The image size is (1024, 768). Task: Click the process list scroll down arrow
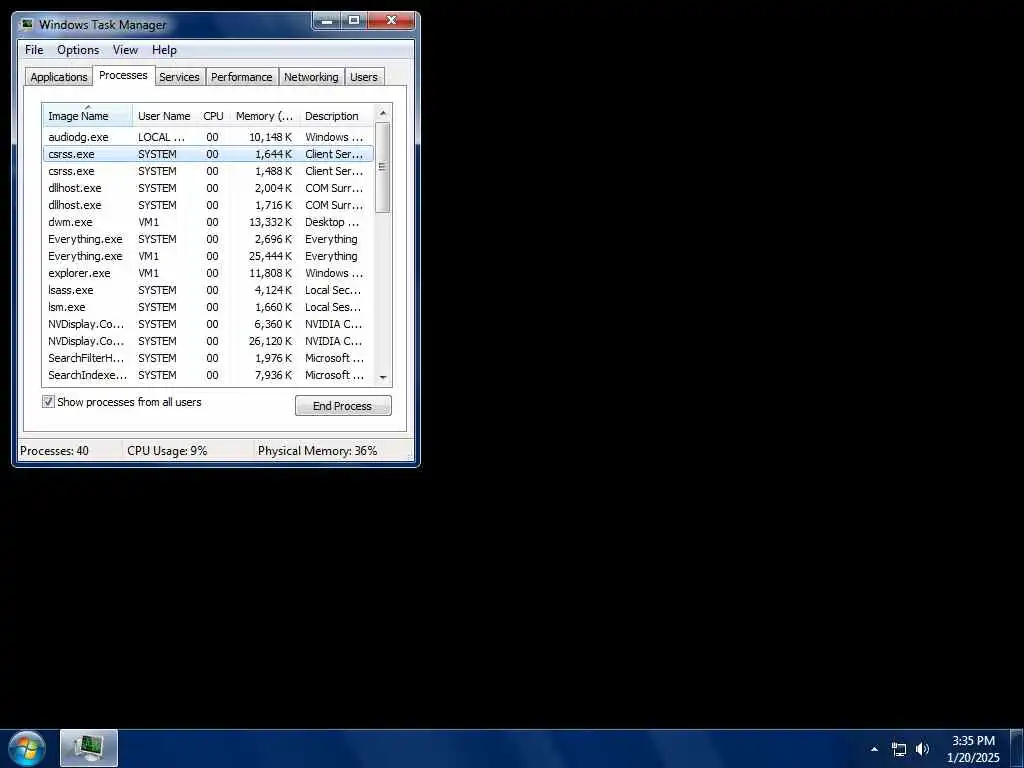coord(383,377)
